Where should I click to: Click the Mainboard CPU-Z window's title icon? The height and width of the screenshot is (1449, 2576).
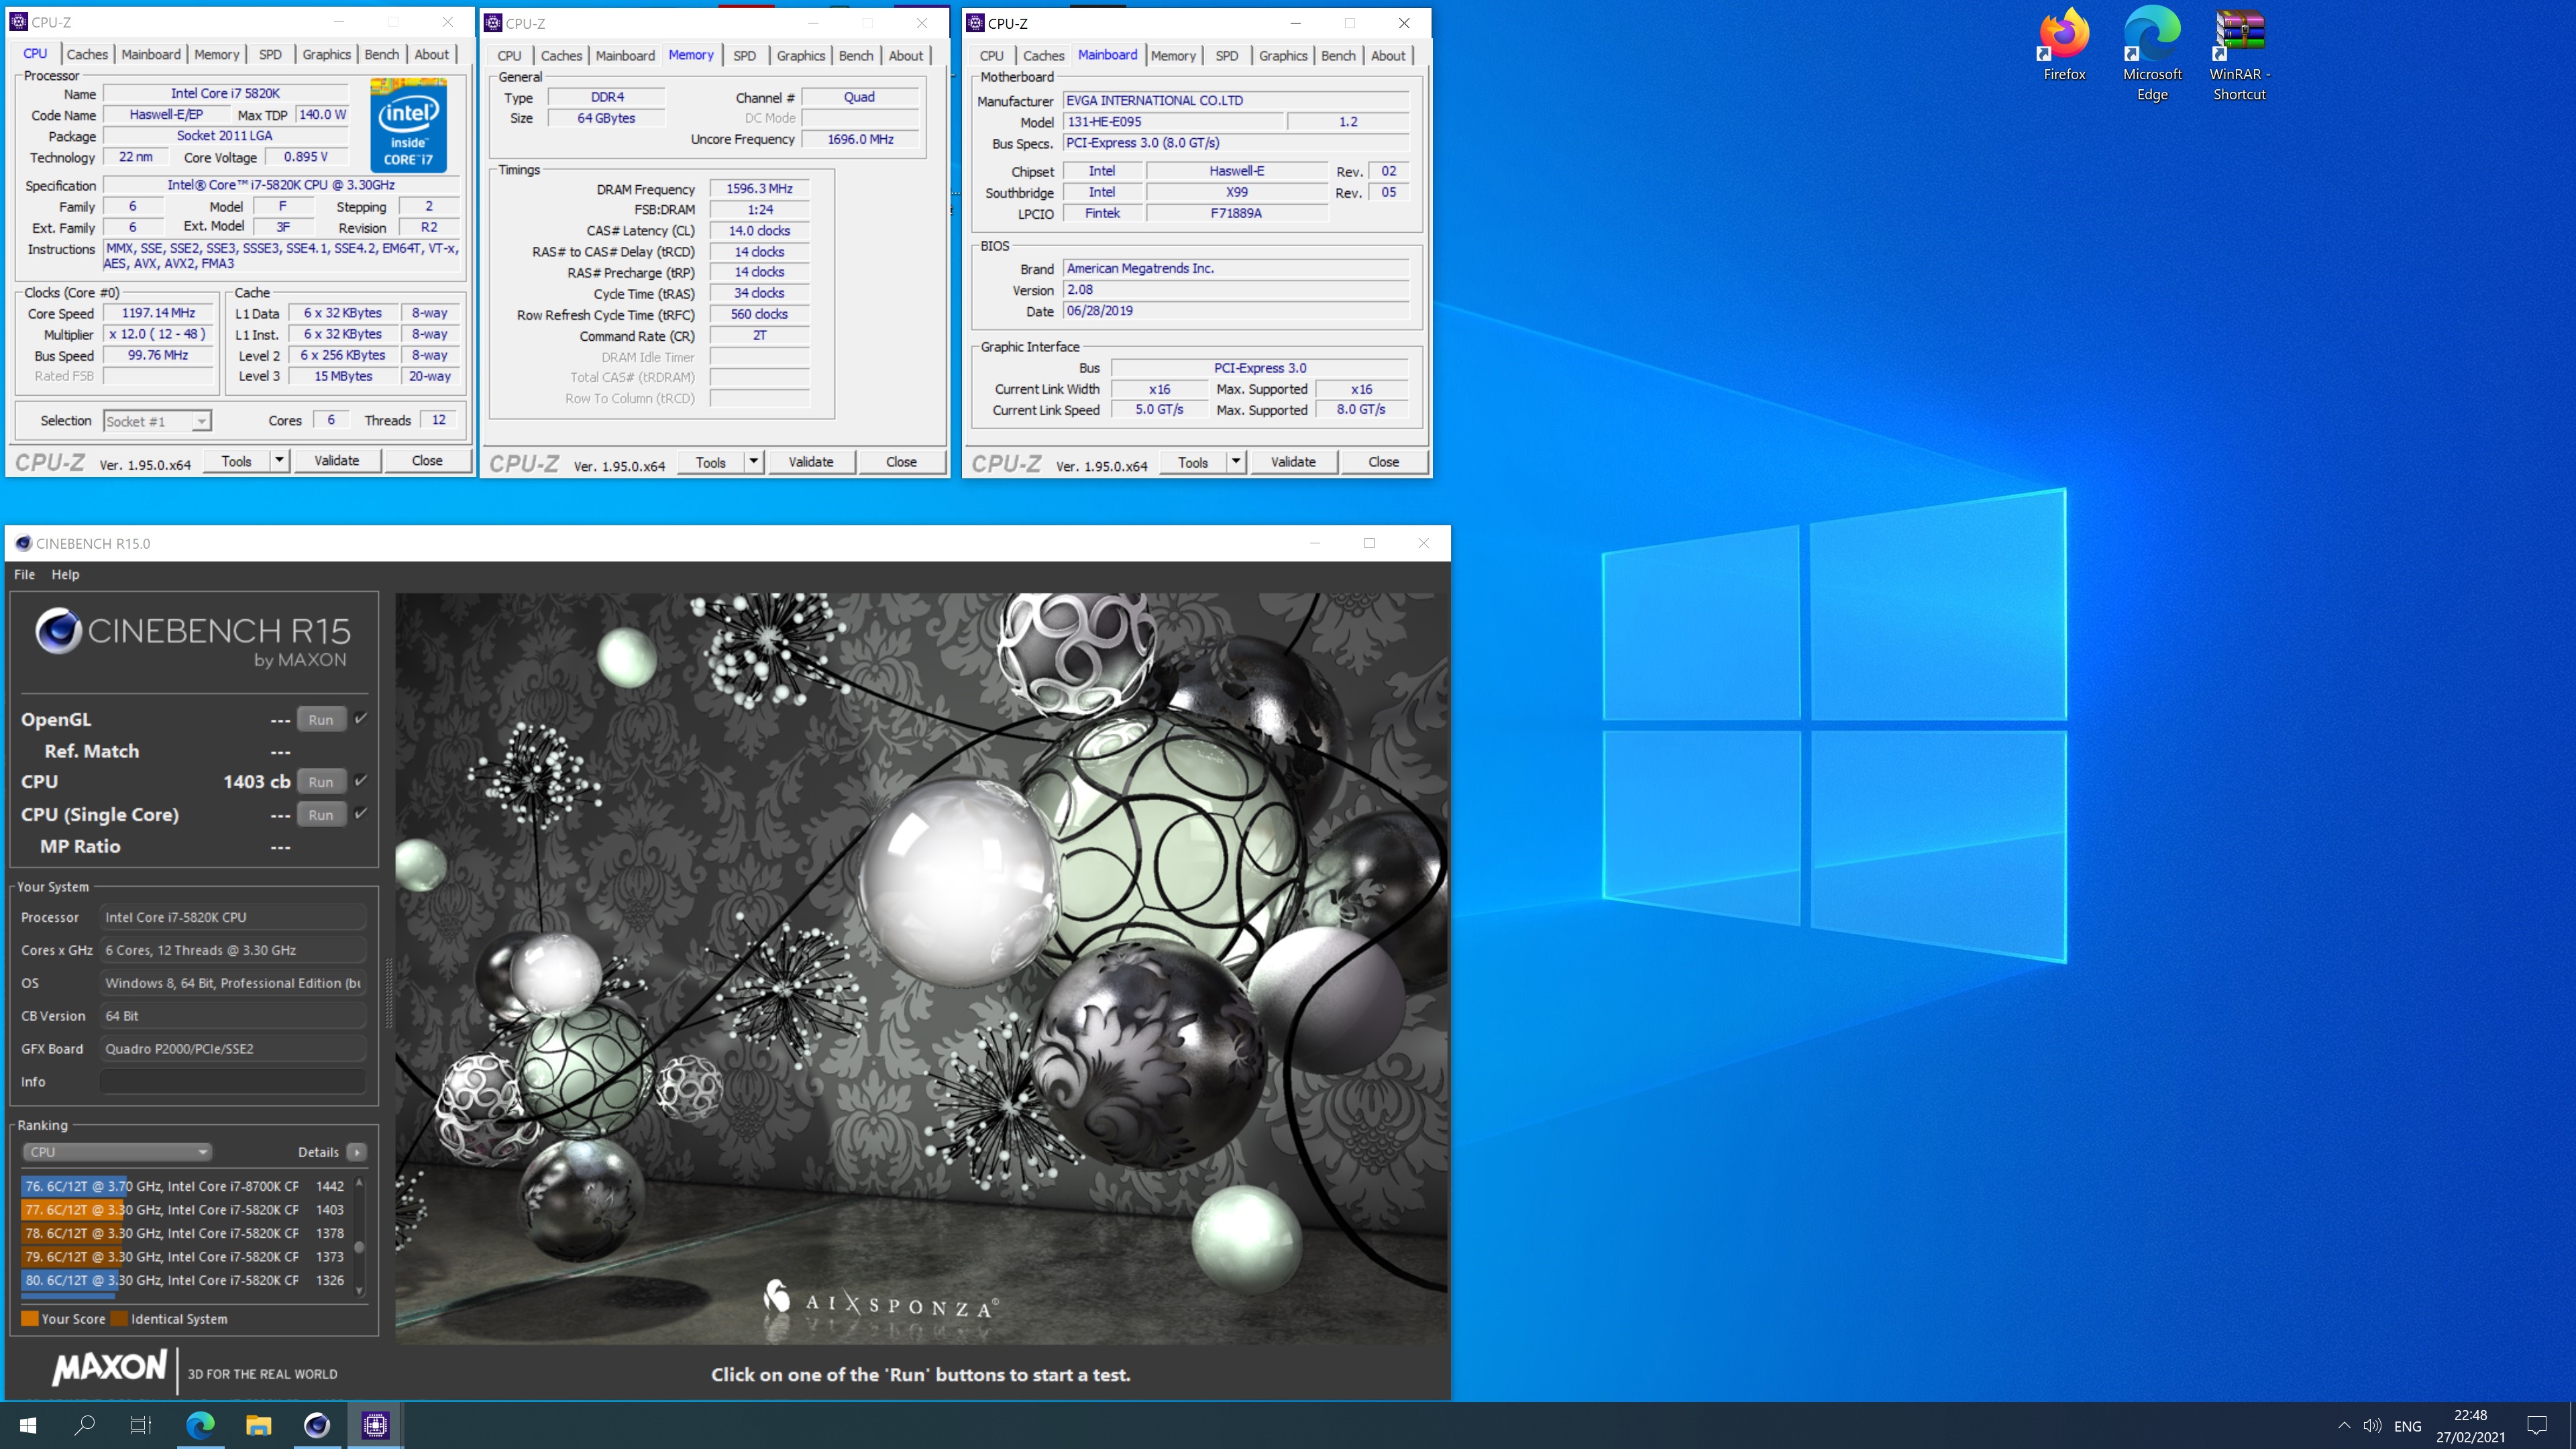click(x=975, y=23)
